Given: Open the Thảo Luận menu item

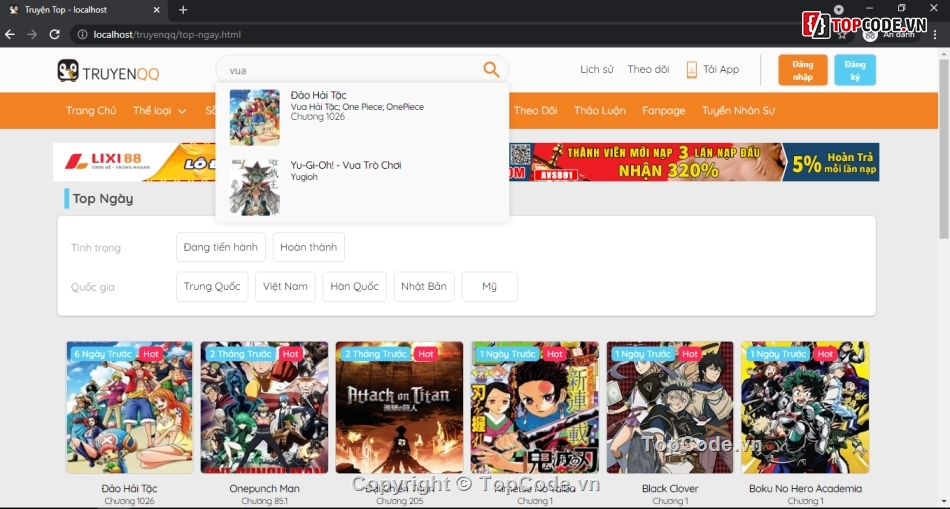Looking at the screenshot, I should [x=599, y=111].
